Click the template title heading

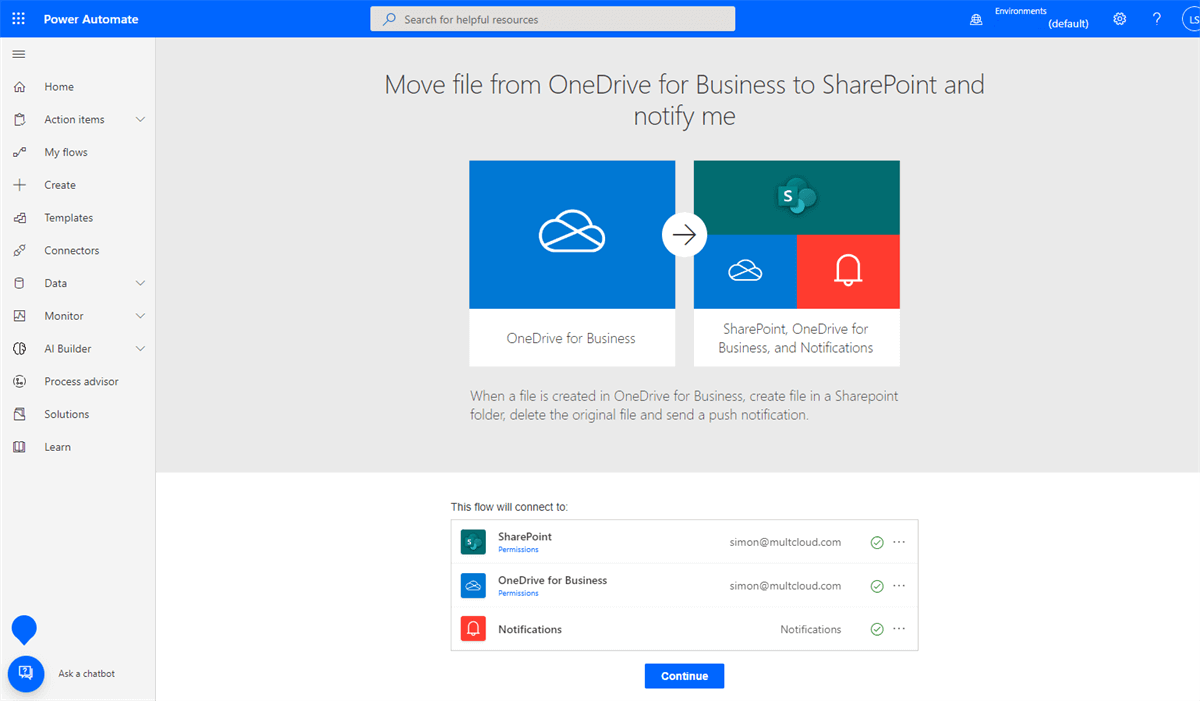(684, 100)
